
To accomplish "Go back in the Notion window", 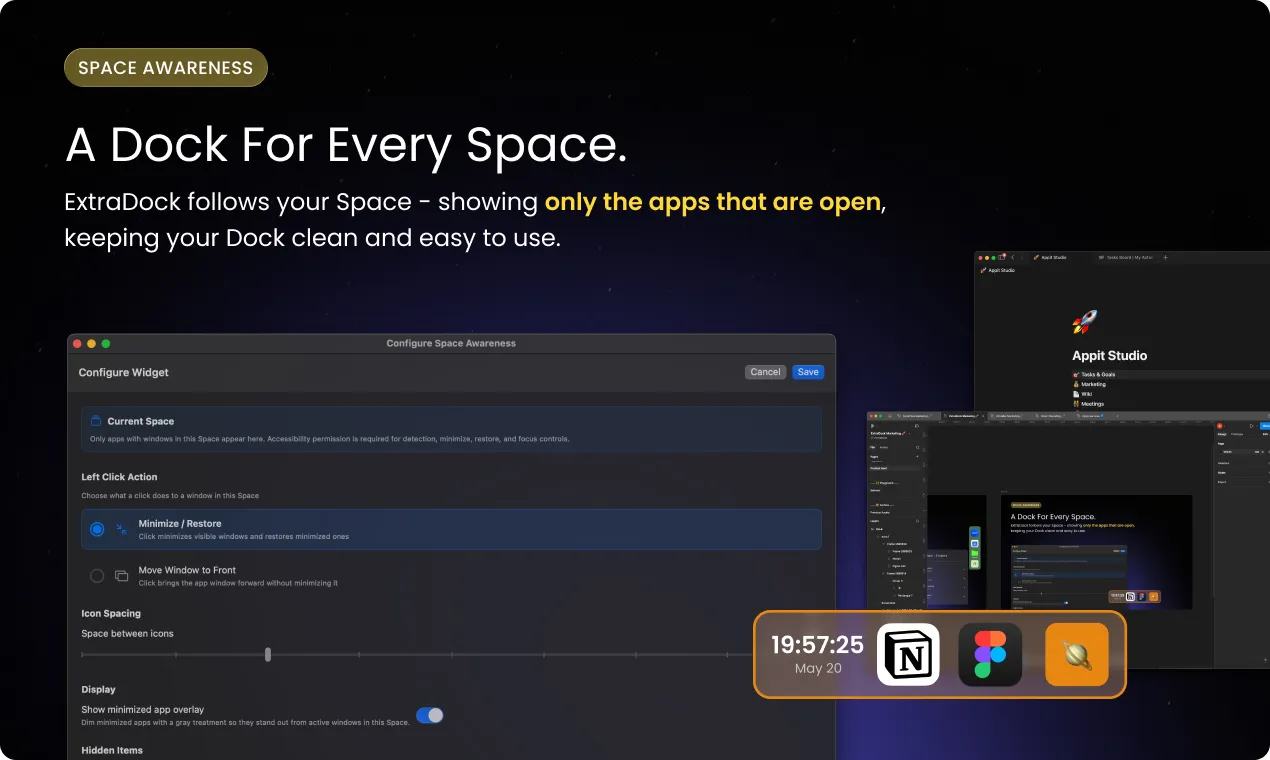I will coord(1012,257).
